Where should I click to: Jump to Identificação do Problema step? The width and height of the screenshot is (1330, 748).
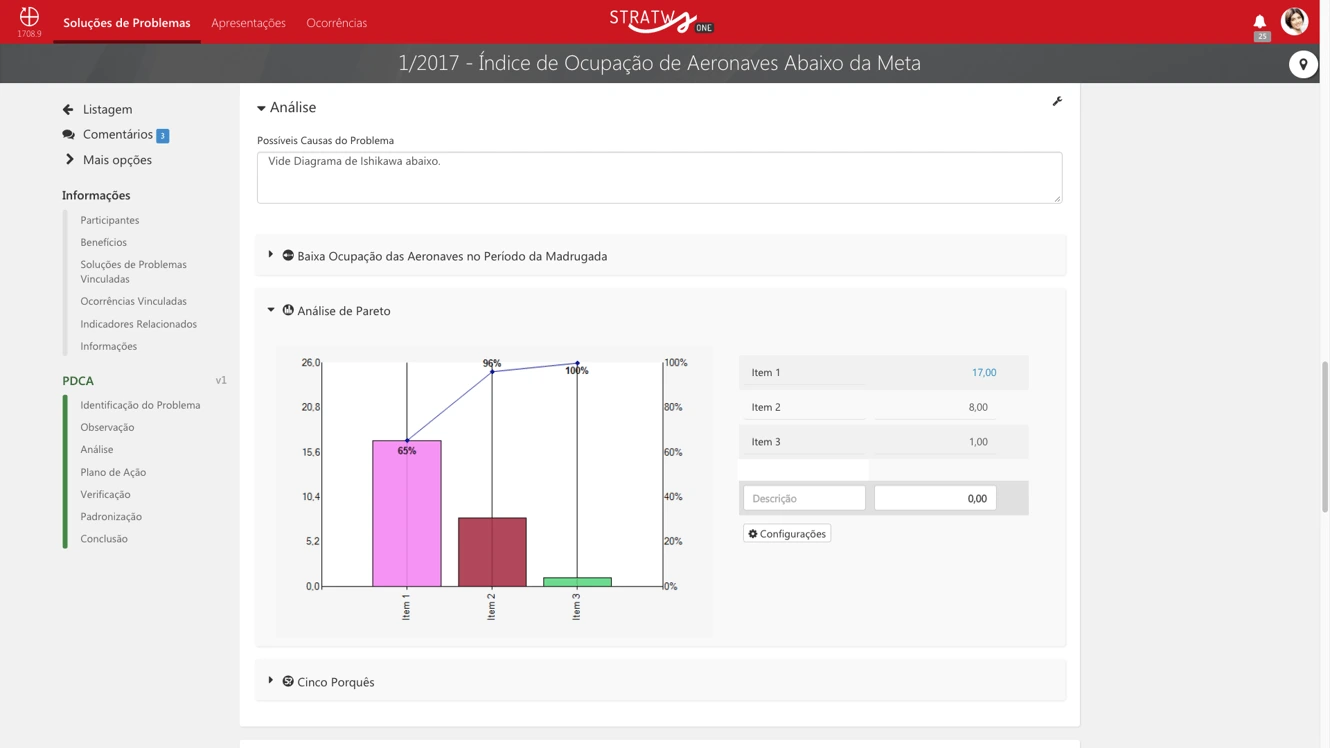click(x=140, y=405)
